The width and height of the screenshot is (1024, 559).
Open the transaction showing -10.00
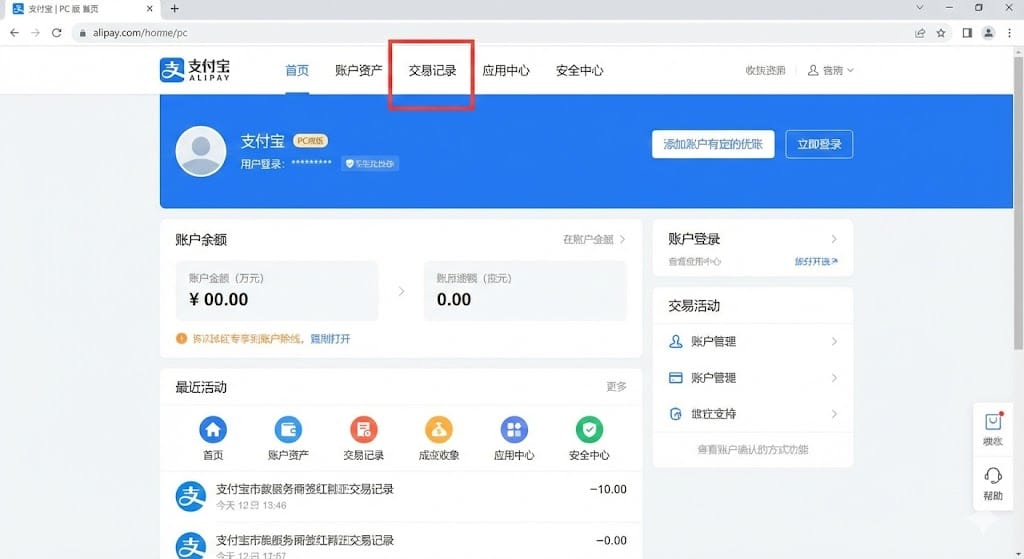coord(401,496)
